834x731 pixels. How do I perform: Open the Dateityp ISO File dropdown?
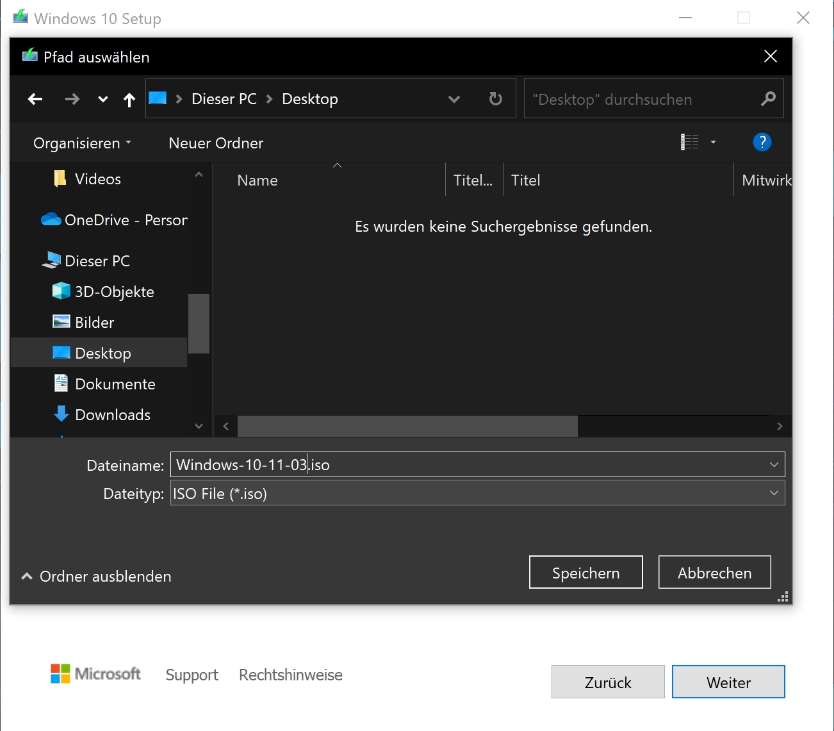click(x=477, y=493)
